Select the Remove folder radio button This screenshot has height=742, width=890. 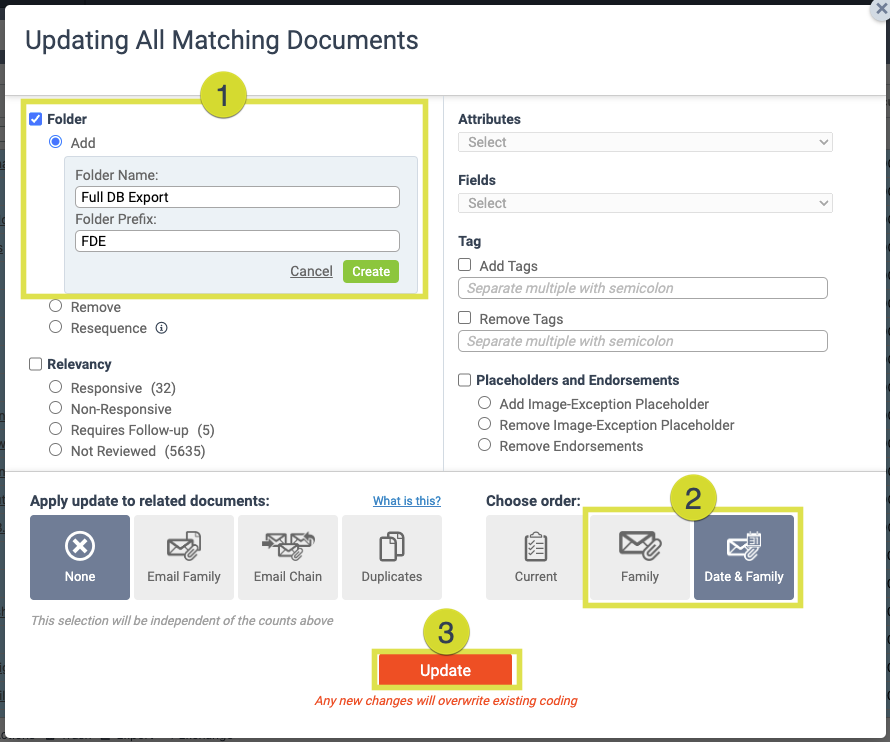[x=56, y=306]
